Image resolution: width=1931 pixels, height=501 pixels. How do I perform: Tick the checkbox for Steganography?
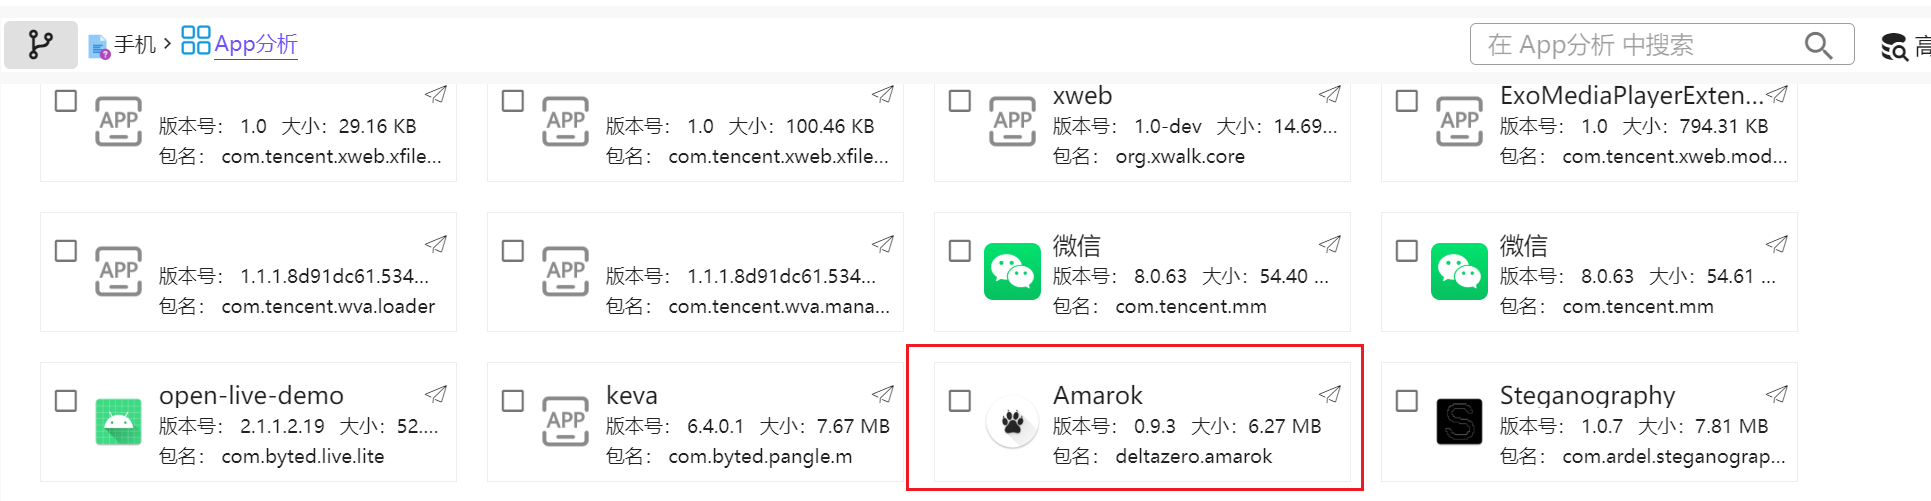click(x=1407, y=401)
